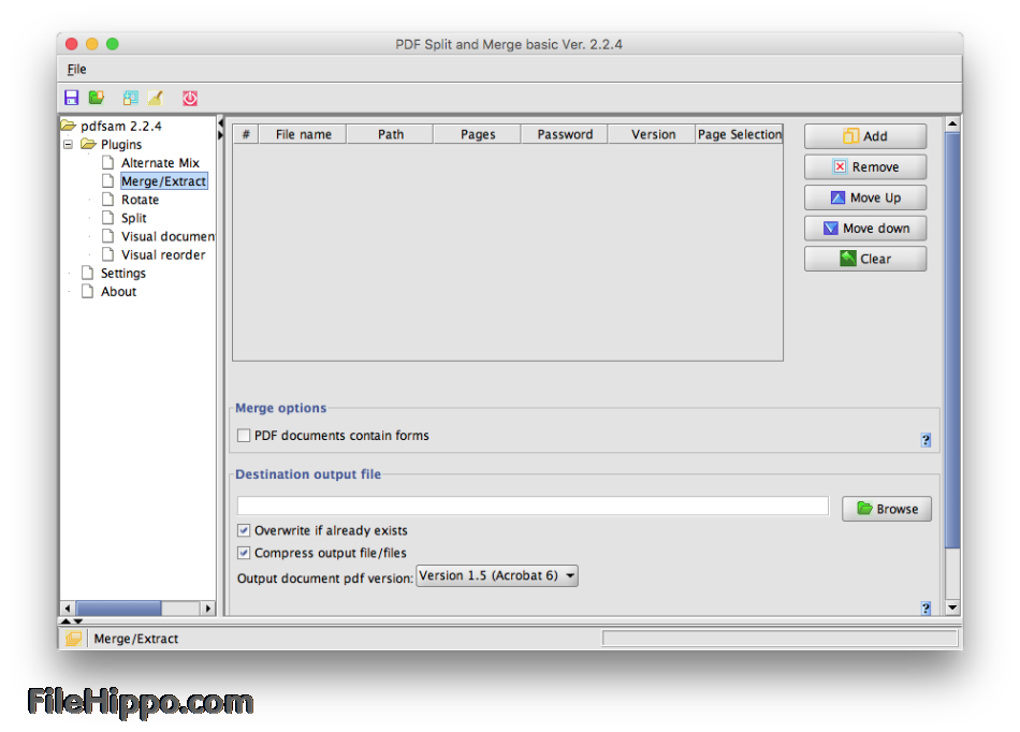Click the main panel vertical scrollbar thumb
This screenshot has width=1020, height=732.
pyautogui.click(x=952, y=340)
